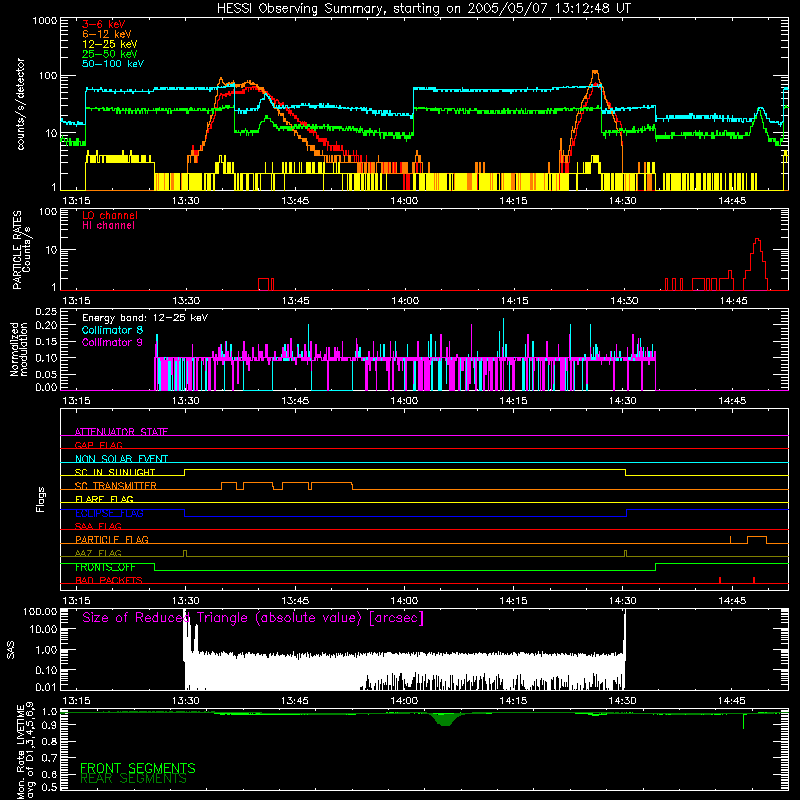Click the SC IN SUNLIGHT flag label
This screenshot has width=800, height=800.
pos(115,472)
